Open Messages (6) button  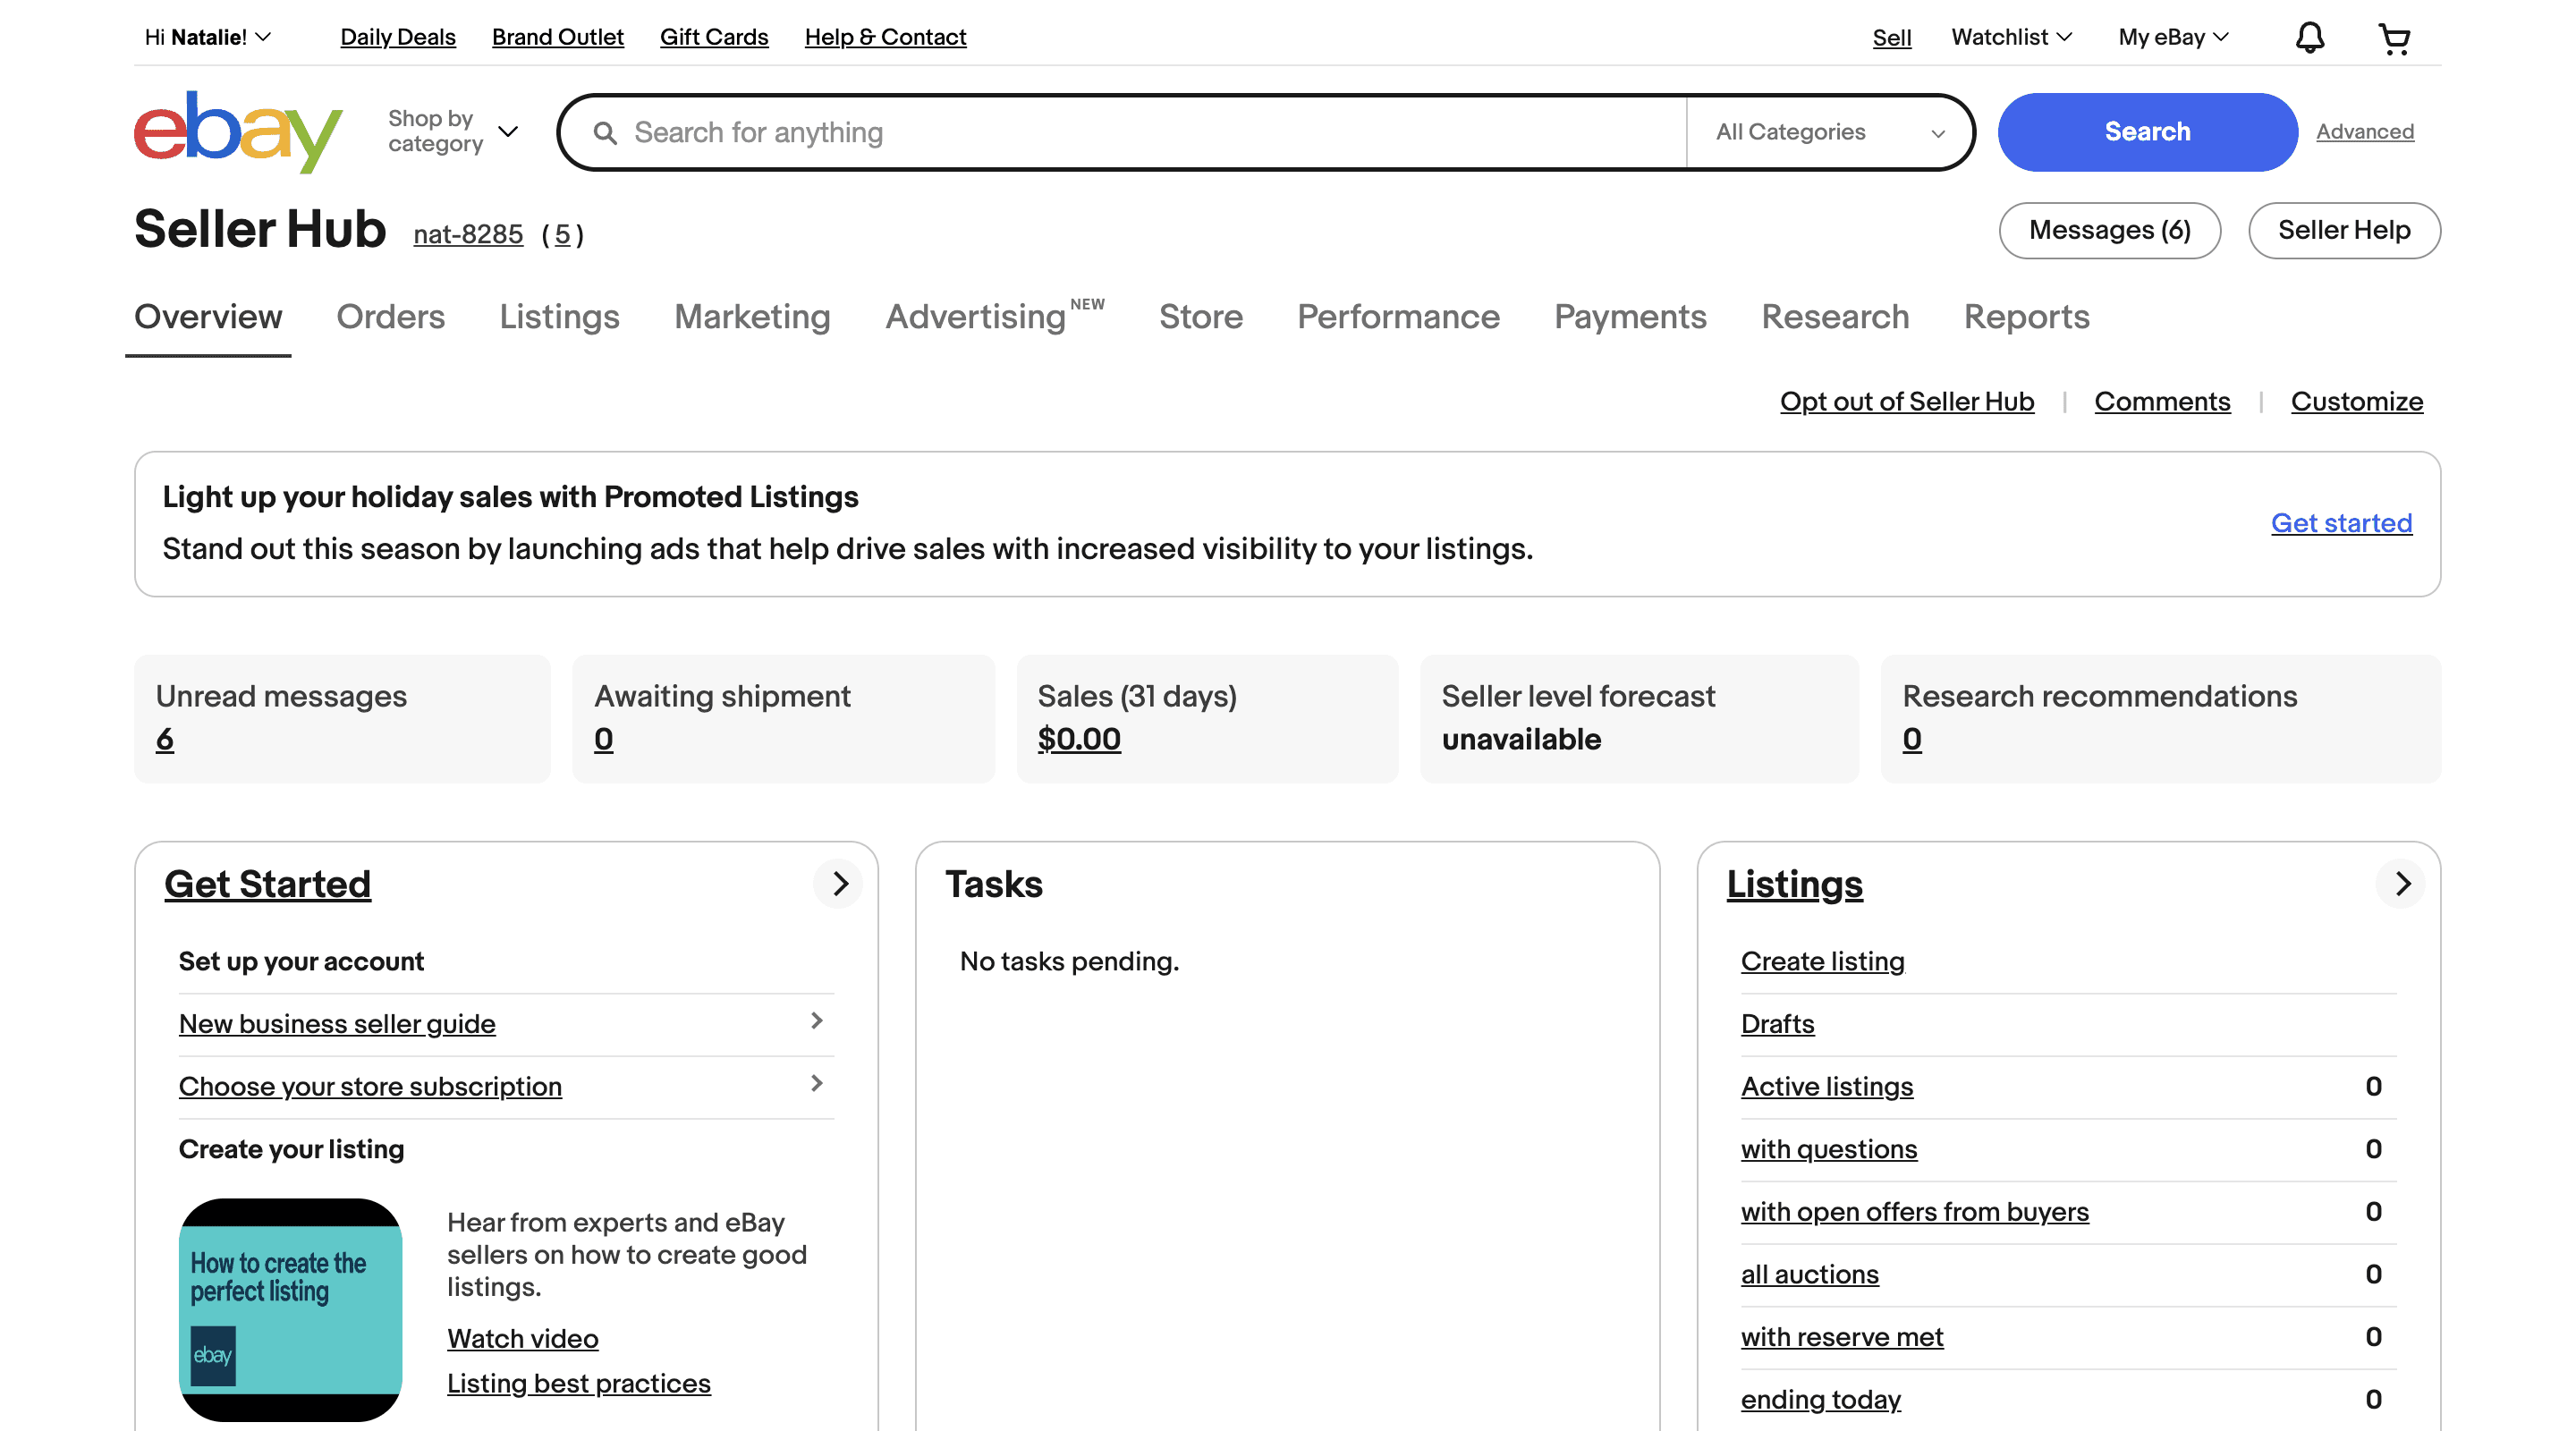[2109, 230]
